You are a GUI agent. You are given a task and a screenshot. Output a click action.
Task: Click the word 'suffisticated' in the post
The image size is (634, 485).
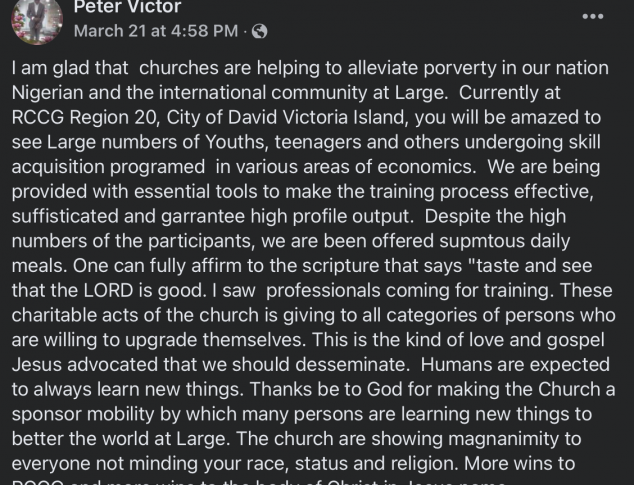pos(65,216)
